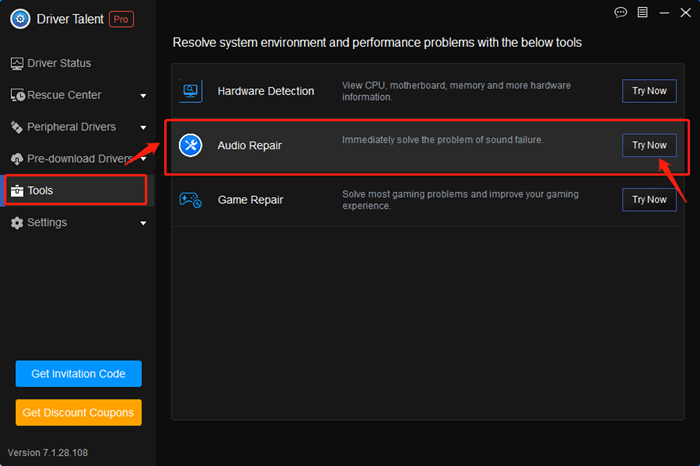The image size is (700, 466).
Task: Click the sound failure description text
Action: tap(443, 140)
